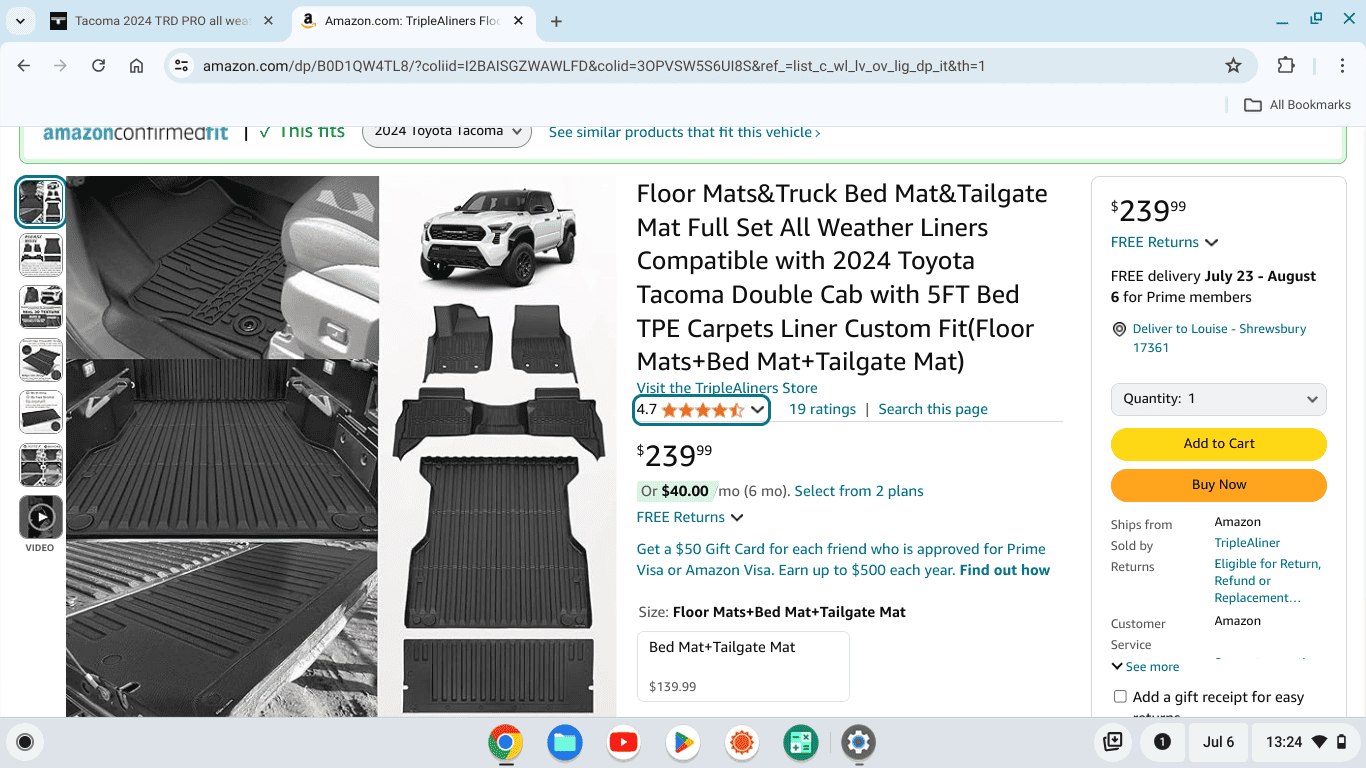The image size is (1366, 768).
Task: Click the browser forward arrow
Action: pyautogui.click(x=61, y=66)
